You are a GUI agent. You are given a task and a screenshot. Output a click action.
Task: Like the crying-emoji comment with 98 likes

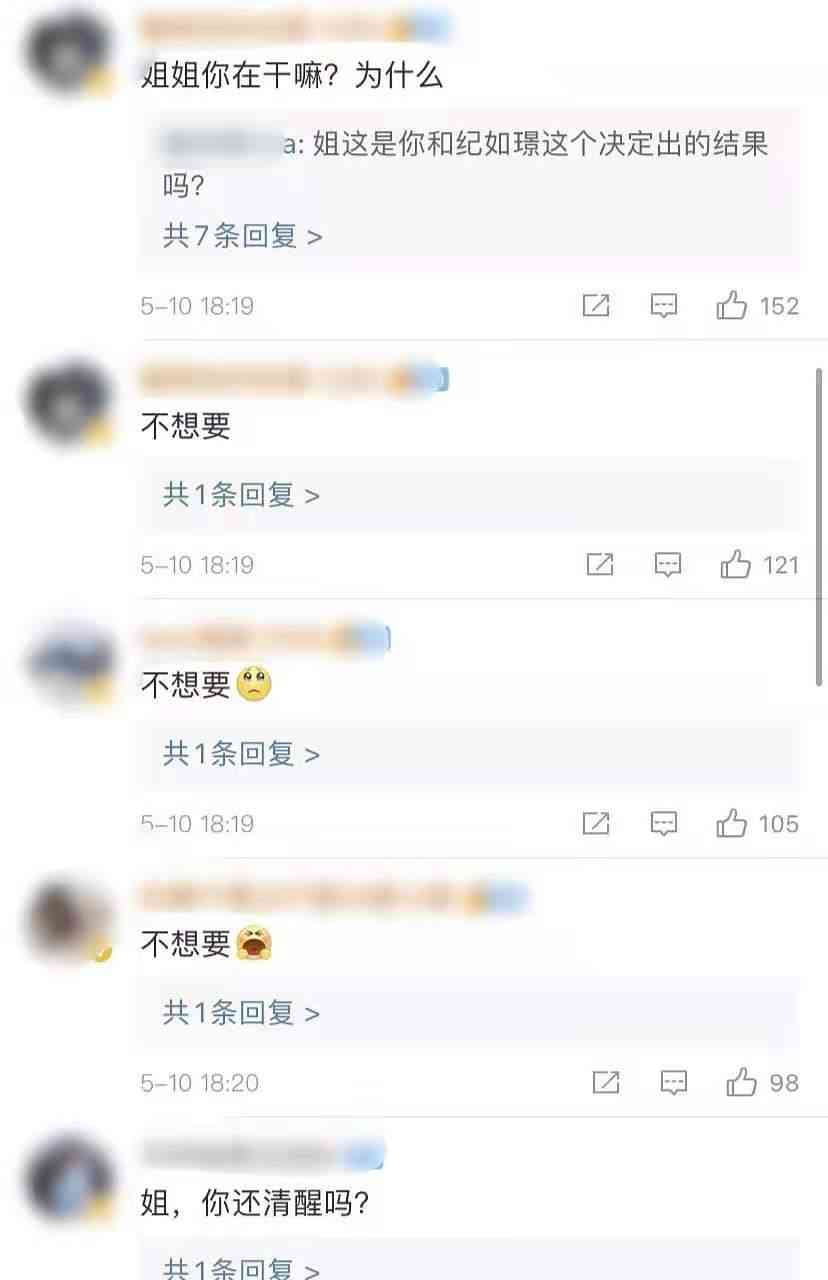click(x=741, y=1082)
